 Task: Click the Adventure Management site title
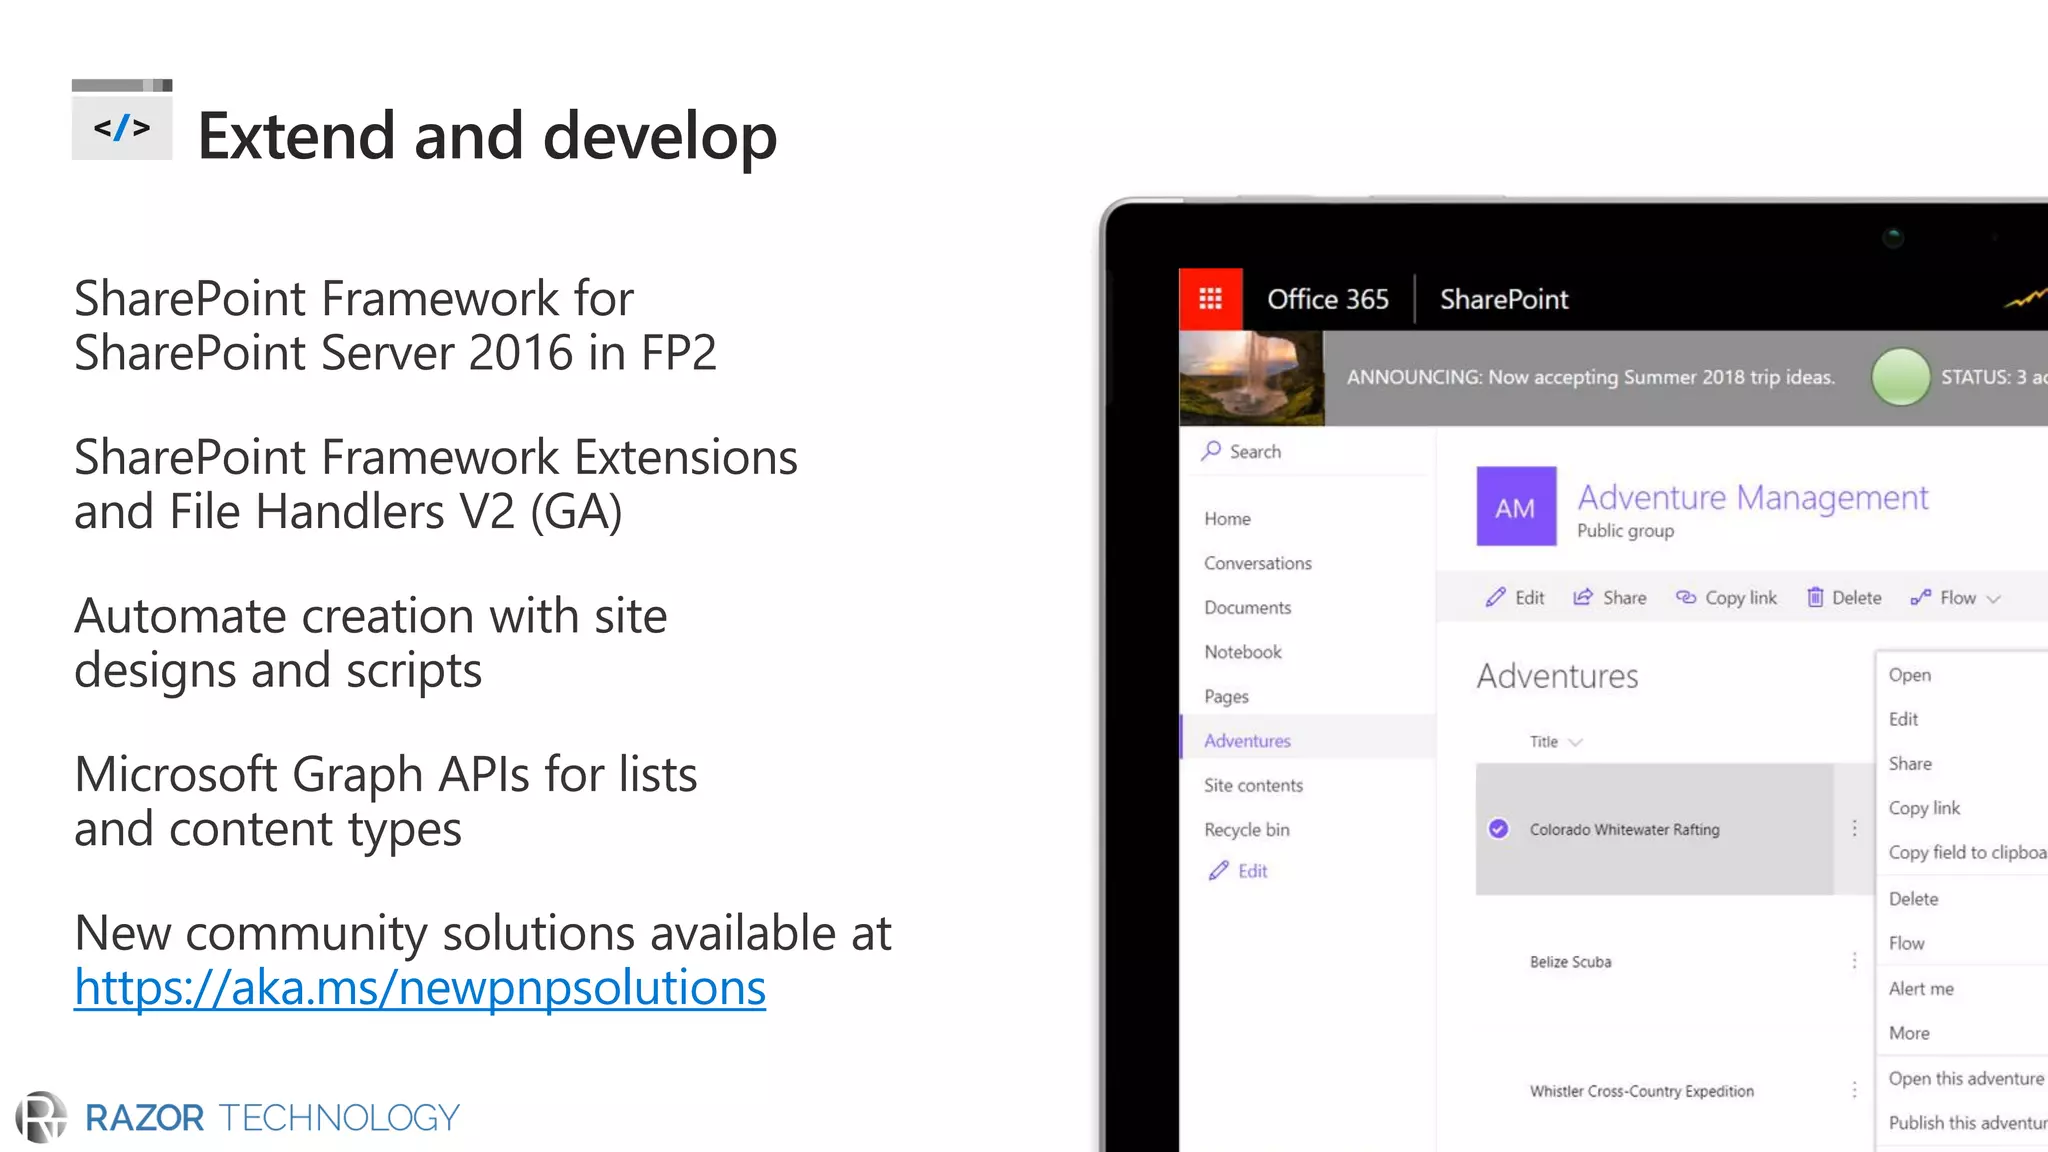(x=1753, y=497)
